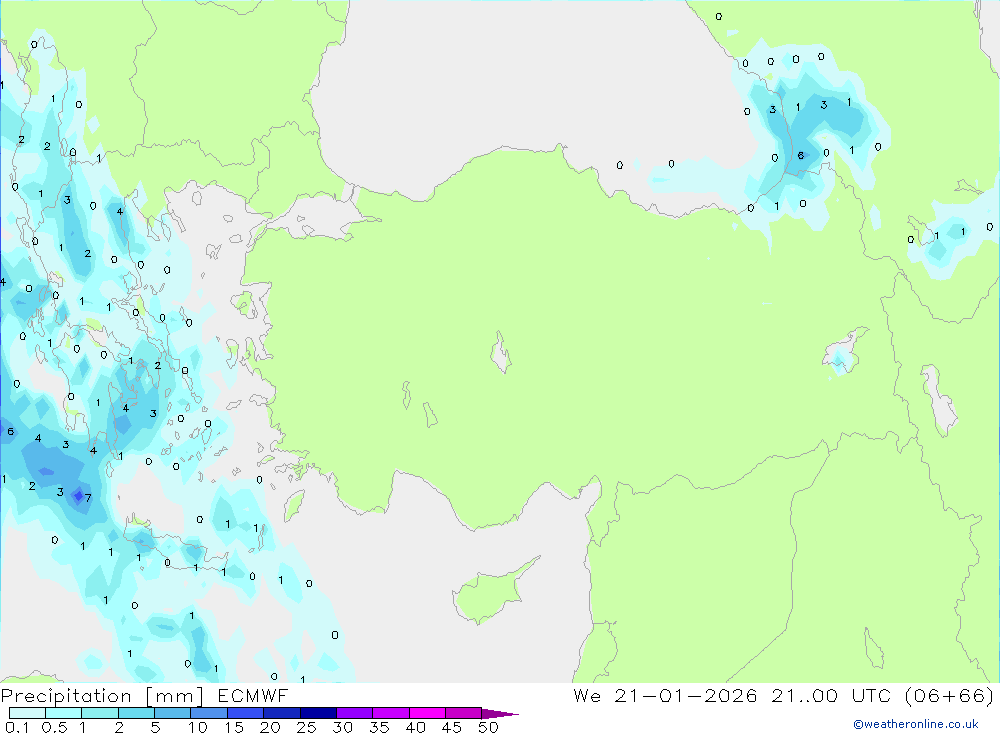Select the 5–10 mm legend color box
The width and height of the screenshot is (1000, 733).
pos(172,713)
